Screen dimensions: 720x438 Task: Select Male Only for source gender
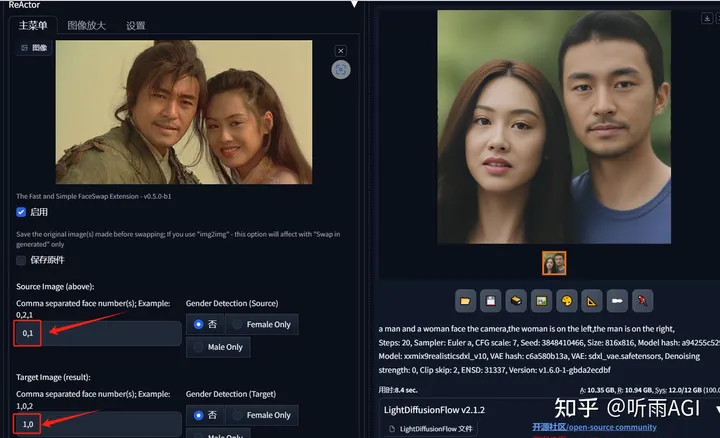click(218, 347)
